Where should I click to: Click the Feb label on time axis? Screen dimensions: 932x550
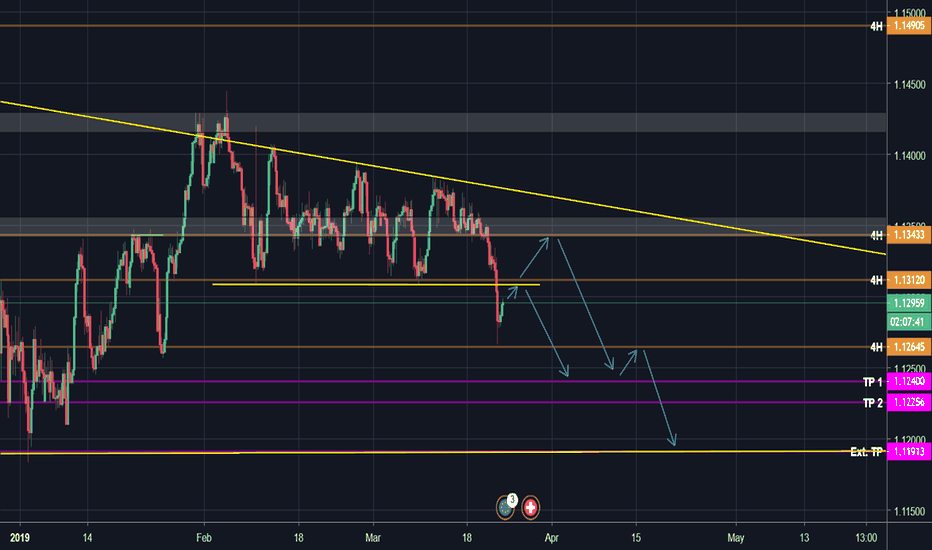tap(204, 538)
